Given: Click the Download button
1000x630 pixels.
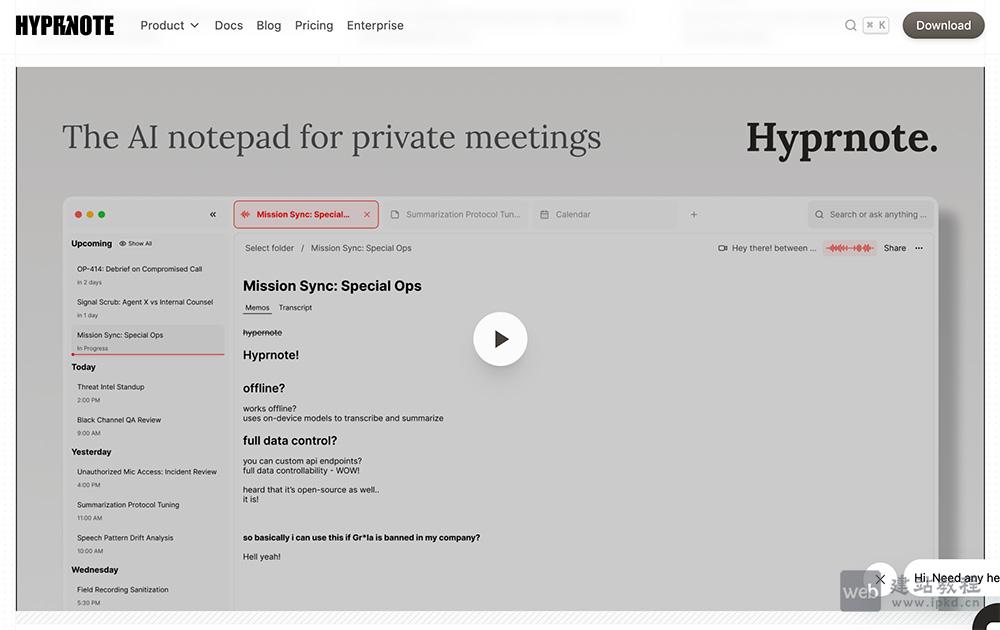Looking at the screenshot, I should click(x=941, y=25).
